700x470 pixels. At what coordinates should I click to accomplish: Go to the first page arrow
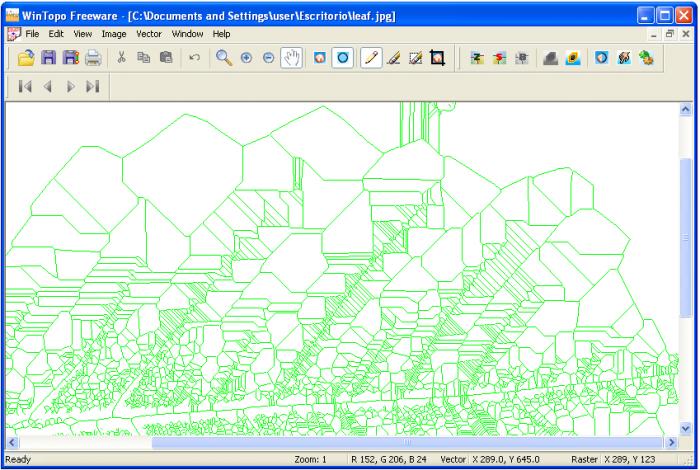click(25, 86)
